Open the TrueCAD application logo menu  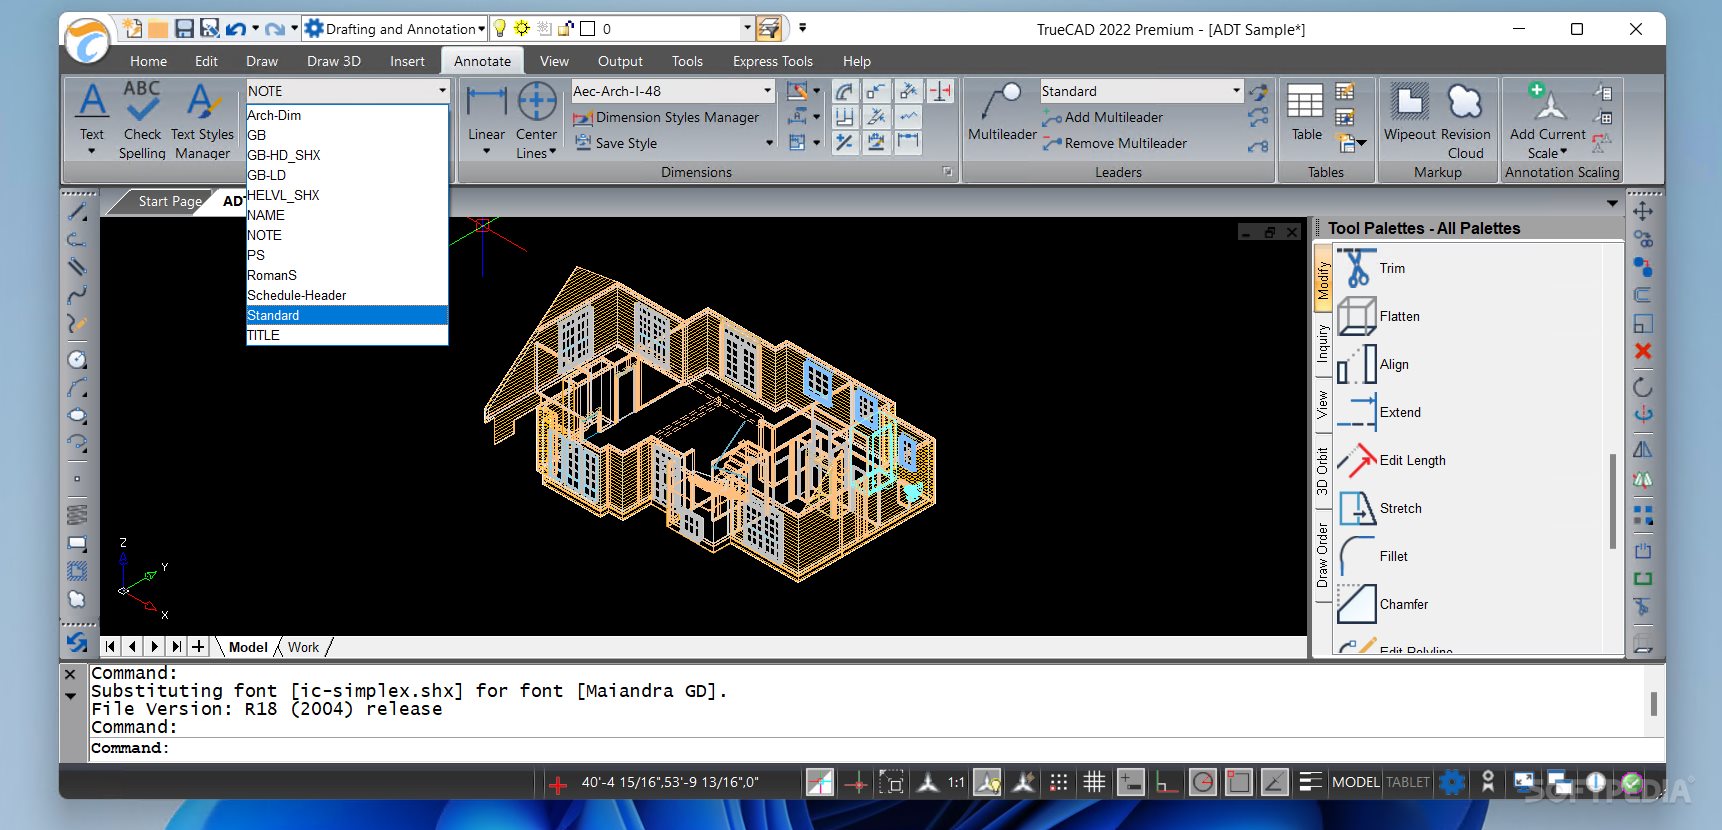(x=87, y=41)
